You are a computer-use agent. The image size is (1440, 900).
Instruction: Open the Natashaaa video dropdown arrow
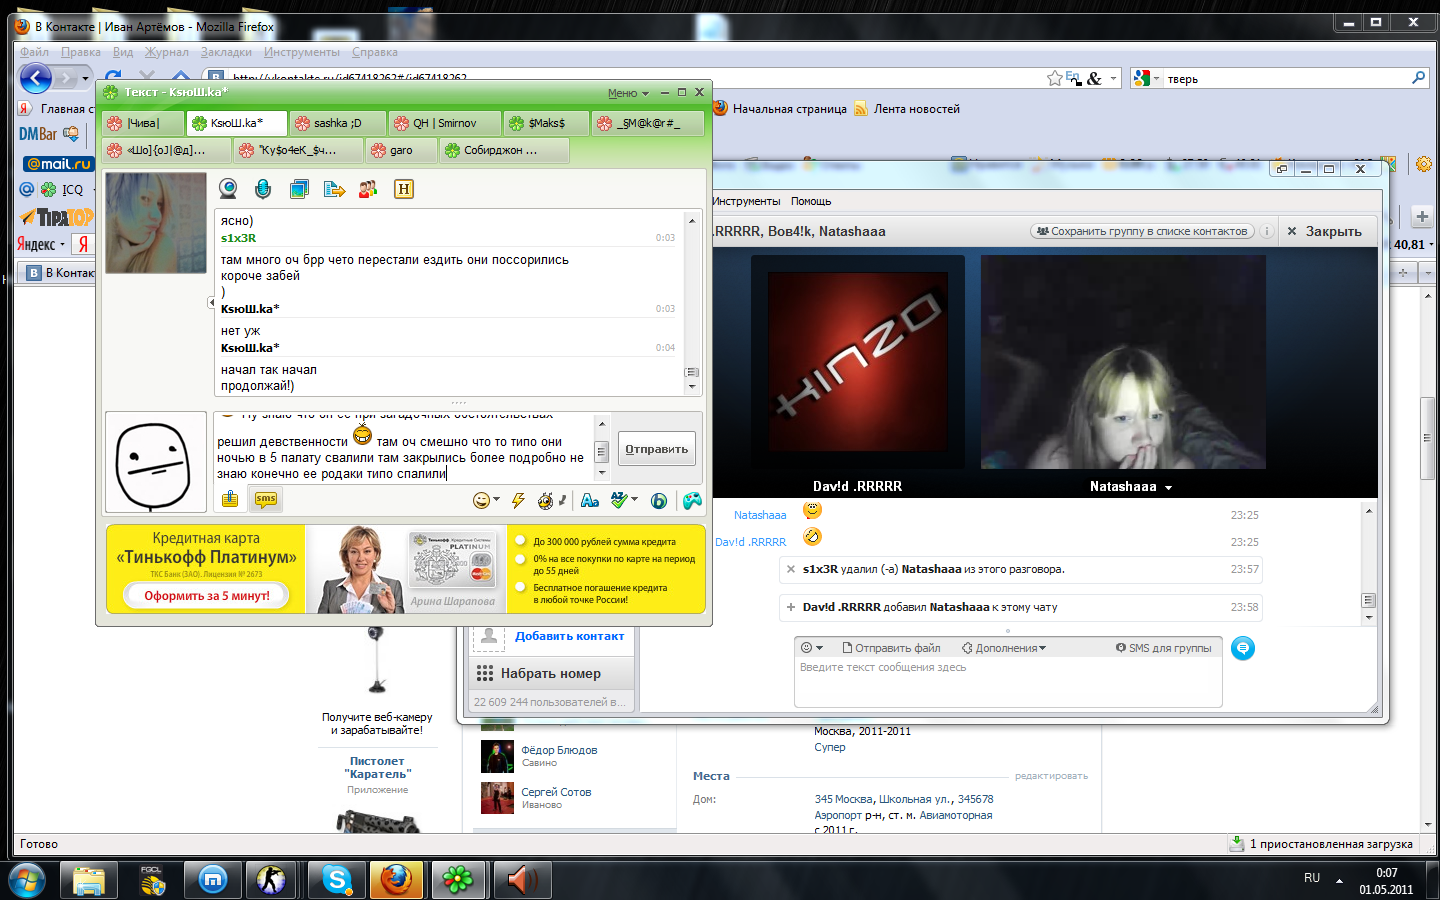coord(1168,488)
